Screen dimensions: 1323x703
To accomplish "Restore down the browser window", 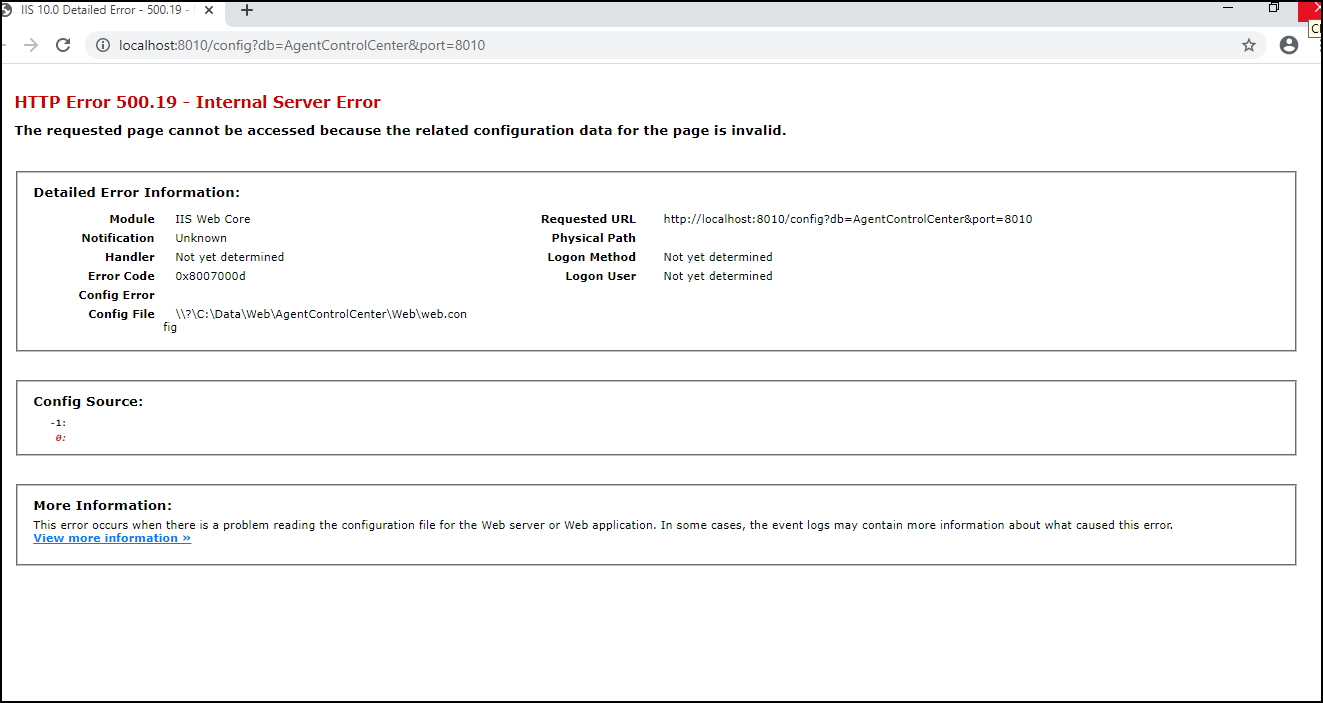I will tap(1274, 7).
